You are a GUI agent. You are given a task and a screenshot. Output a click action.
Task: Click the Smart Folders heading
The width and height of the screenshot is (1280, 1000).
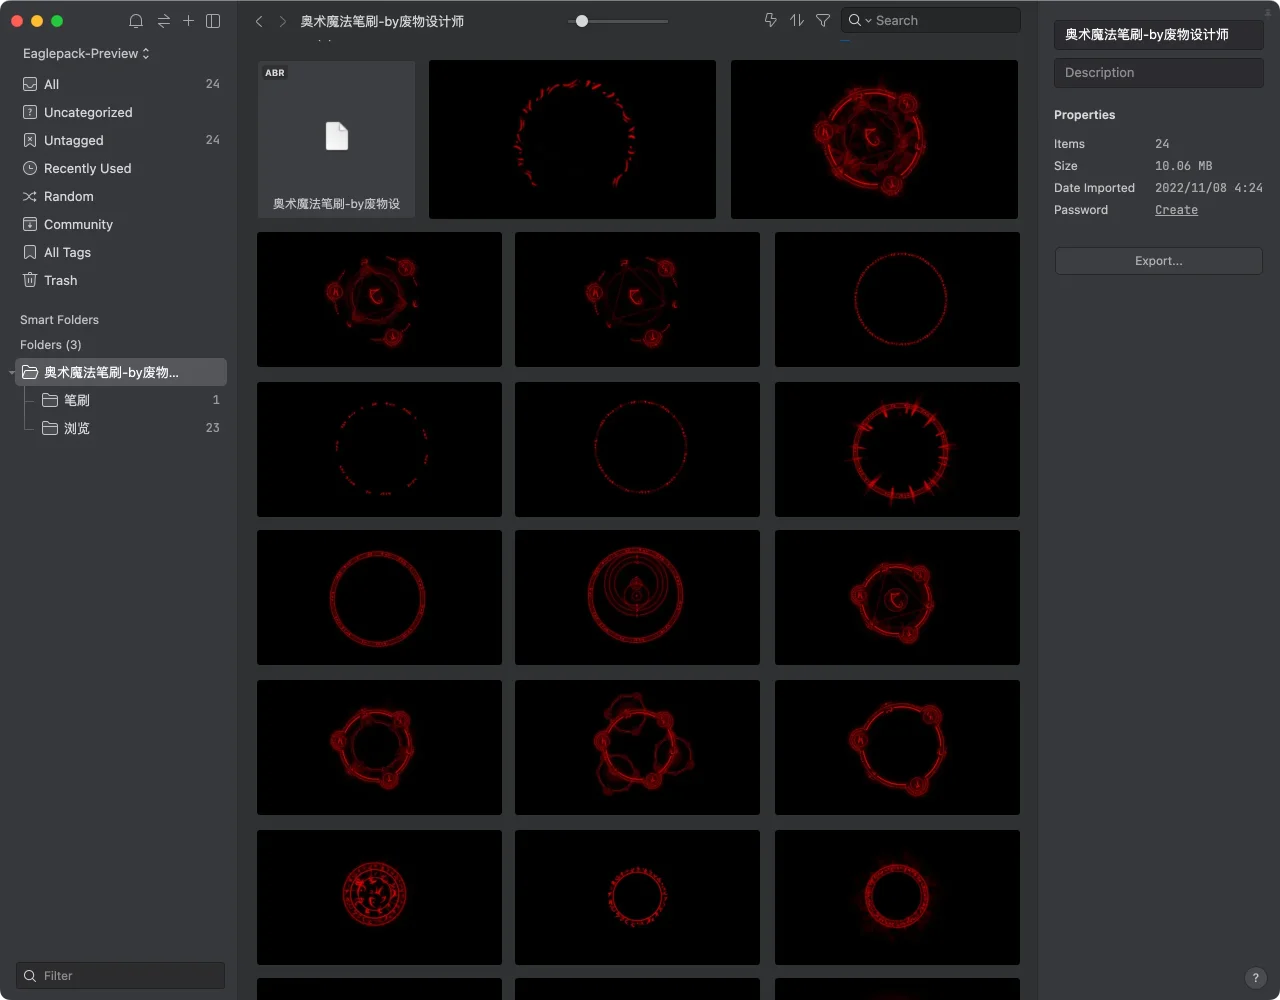(x=59, y=320)
